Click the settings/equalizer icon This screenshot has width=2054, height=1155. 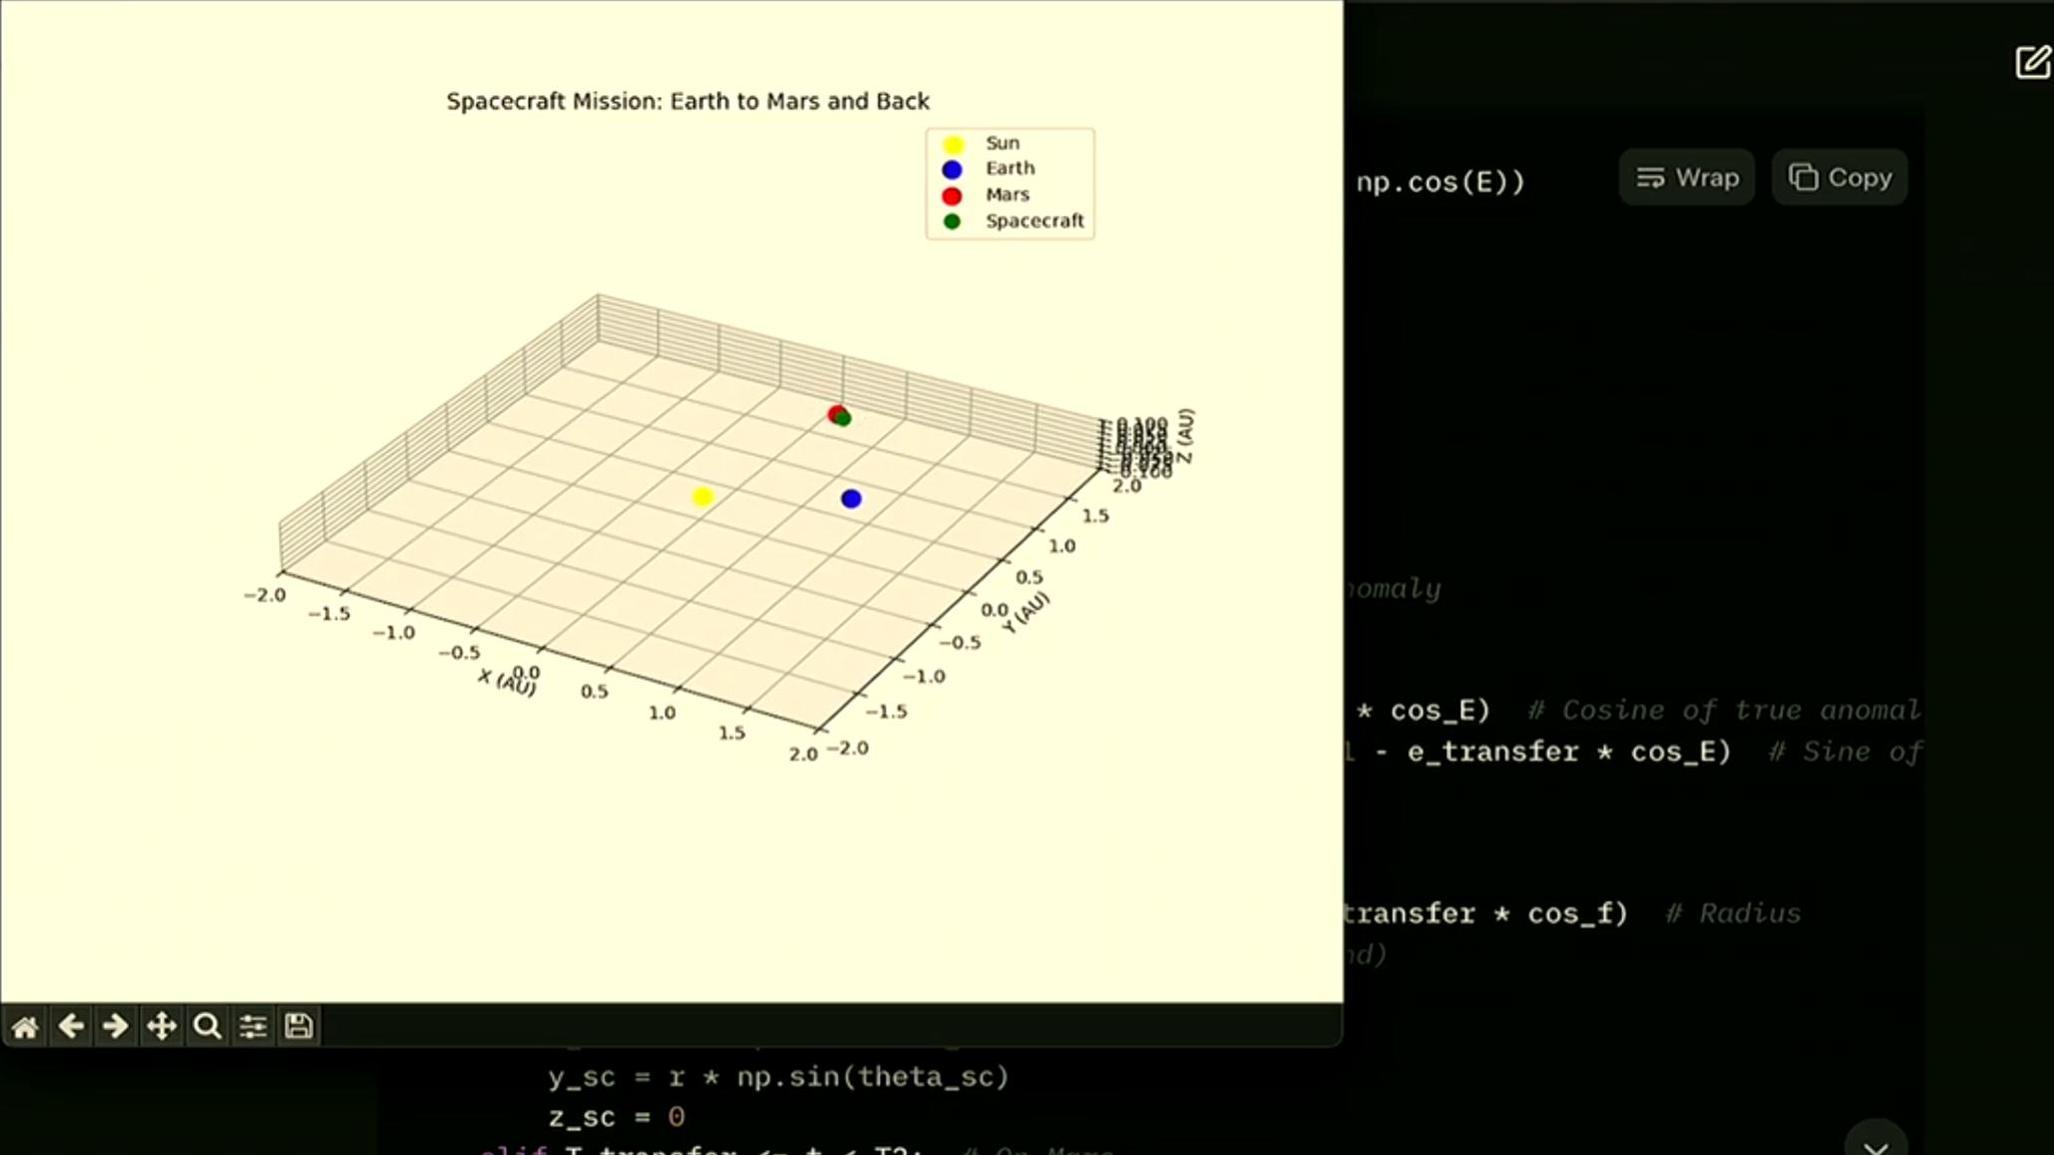click(251, 1025)
